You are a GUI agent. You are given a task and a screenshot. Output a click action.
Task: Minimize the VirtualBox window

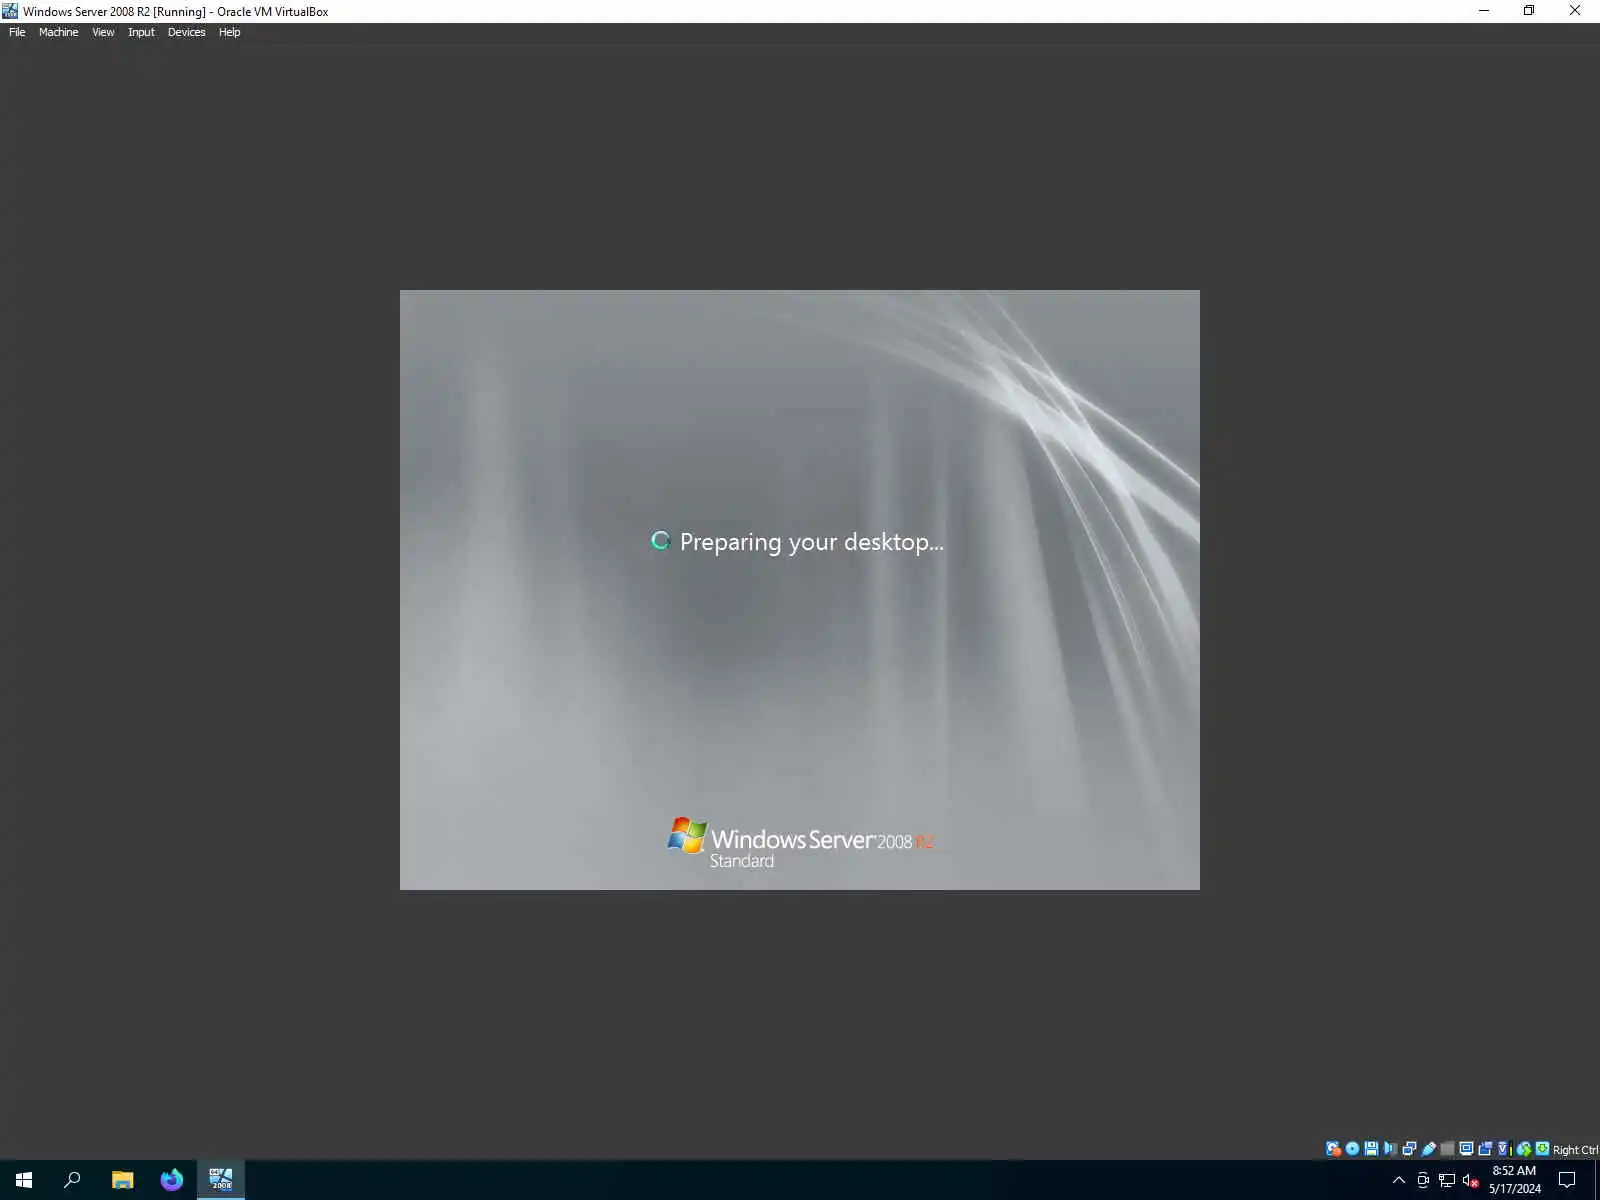(1484, 11)
